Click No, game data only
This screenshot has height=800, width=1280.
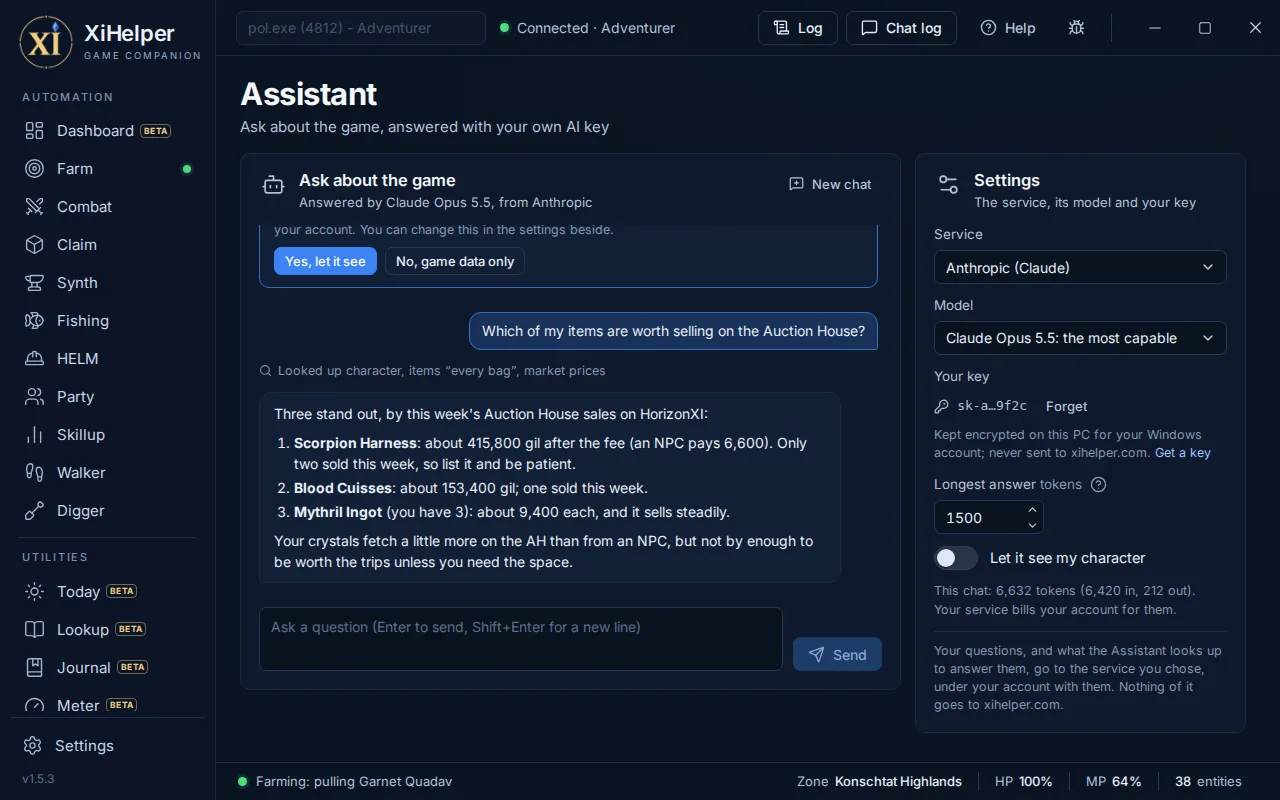point(455,261)
